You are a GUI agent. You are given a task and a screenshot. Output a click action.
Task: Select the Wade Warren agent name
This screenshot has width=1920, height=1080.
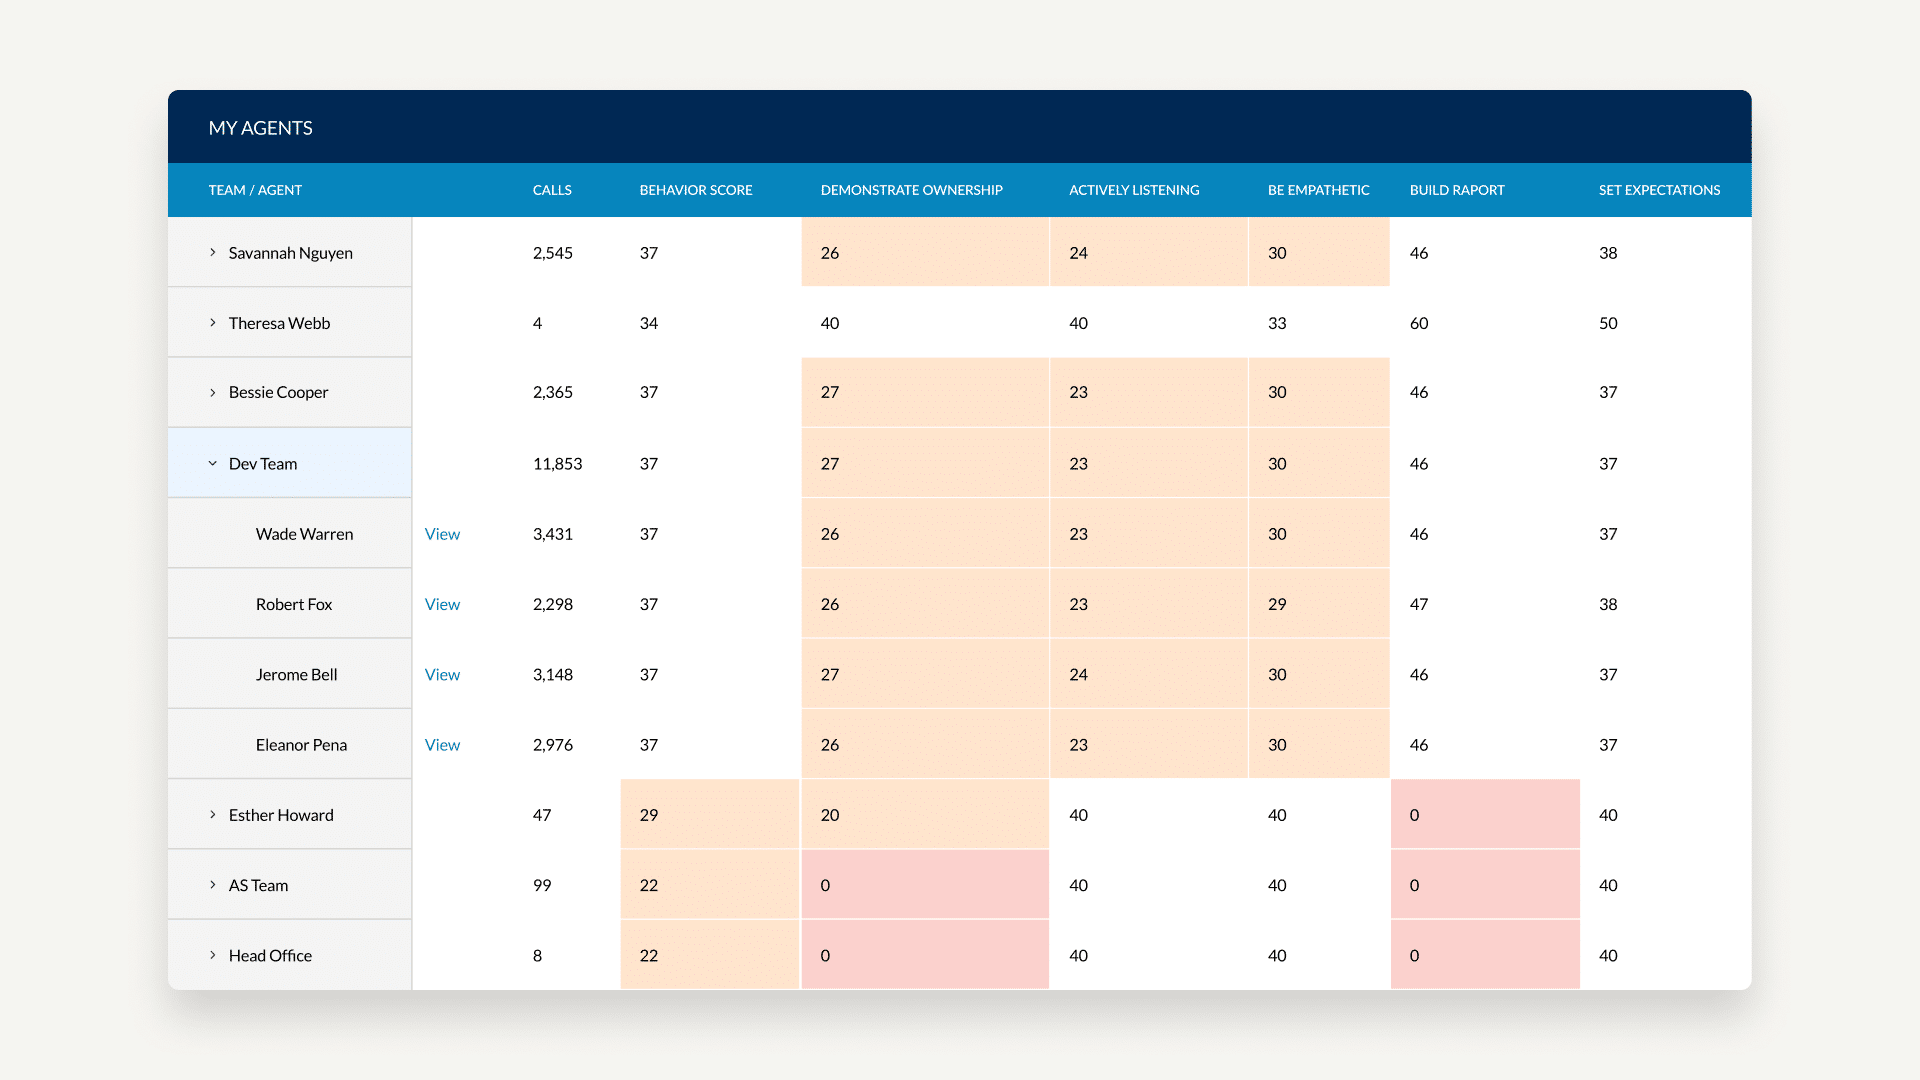304,534
